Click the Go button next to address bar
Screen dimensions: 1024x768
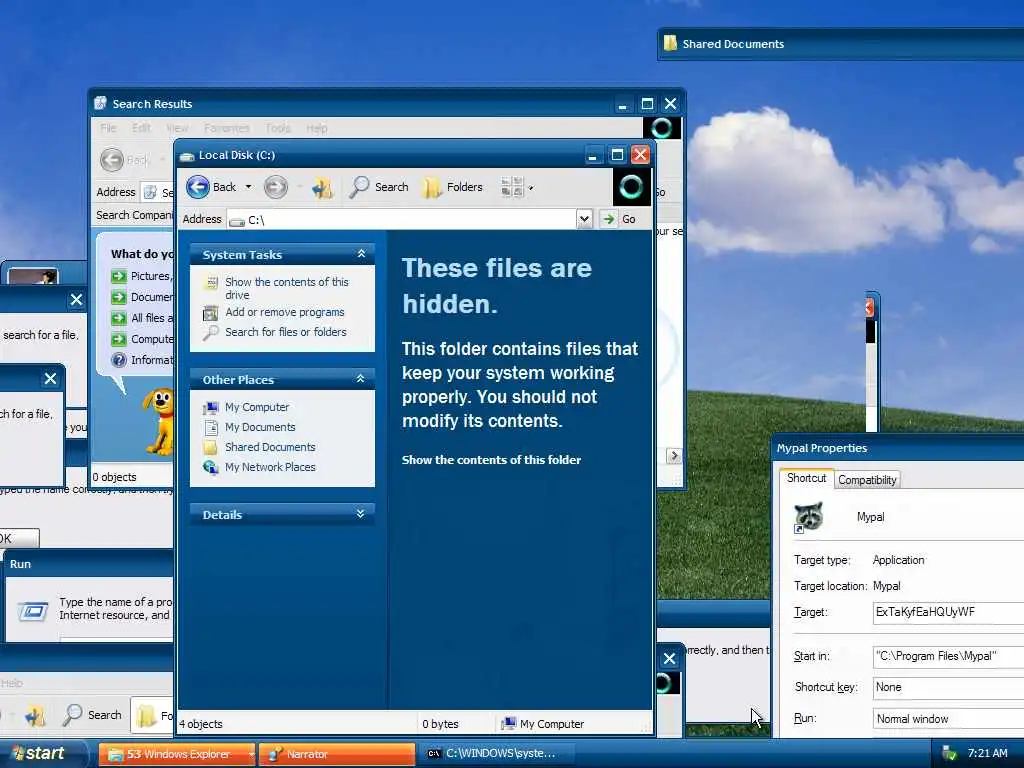pos(618,219)
